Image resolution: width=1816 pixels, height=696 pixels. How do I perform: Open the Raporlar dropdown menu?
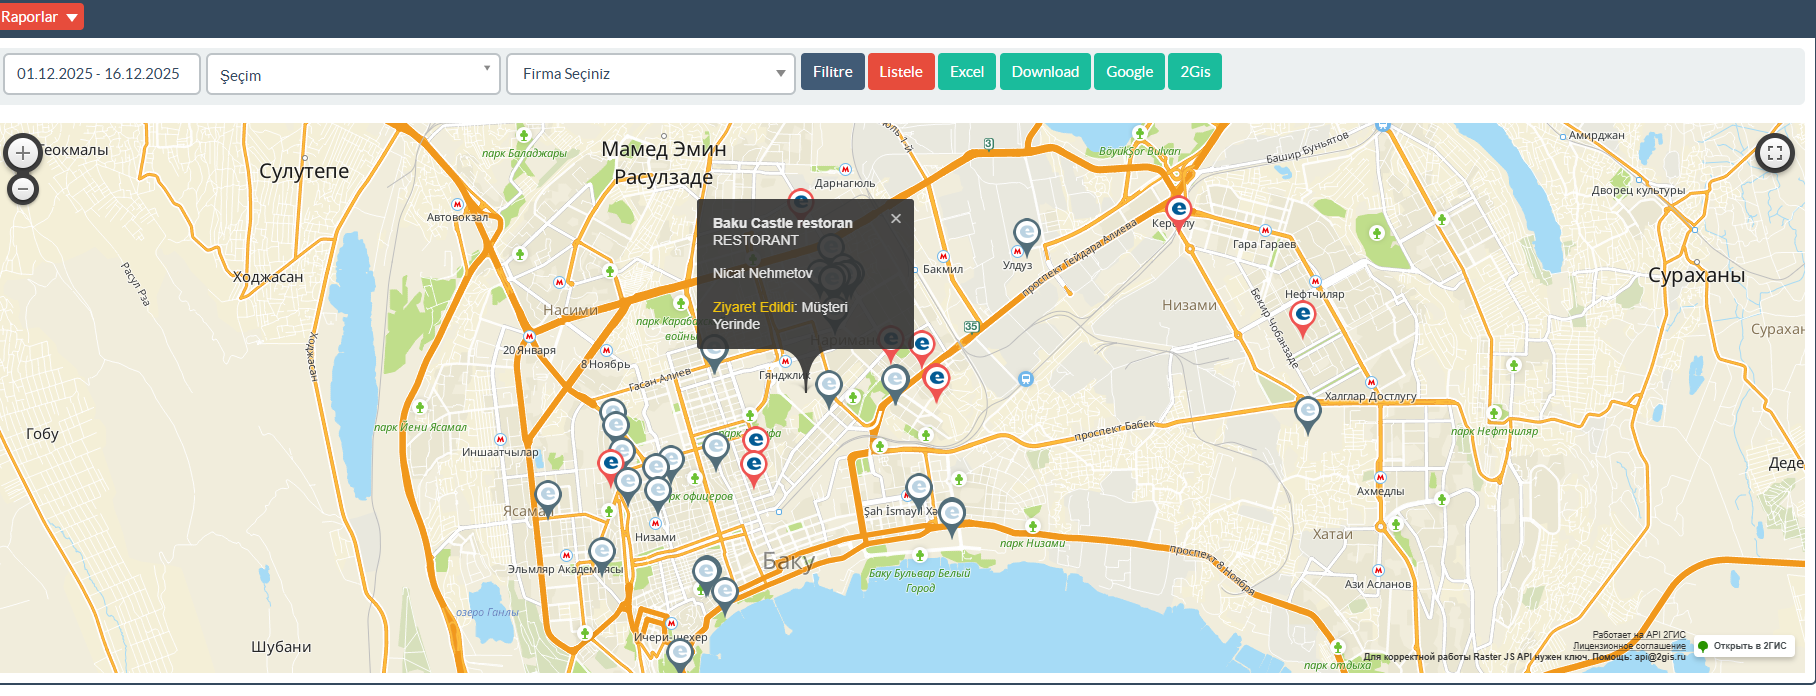(x=41, y=17)
